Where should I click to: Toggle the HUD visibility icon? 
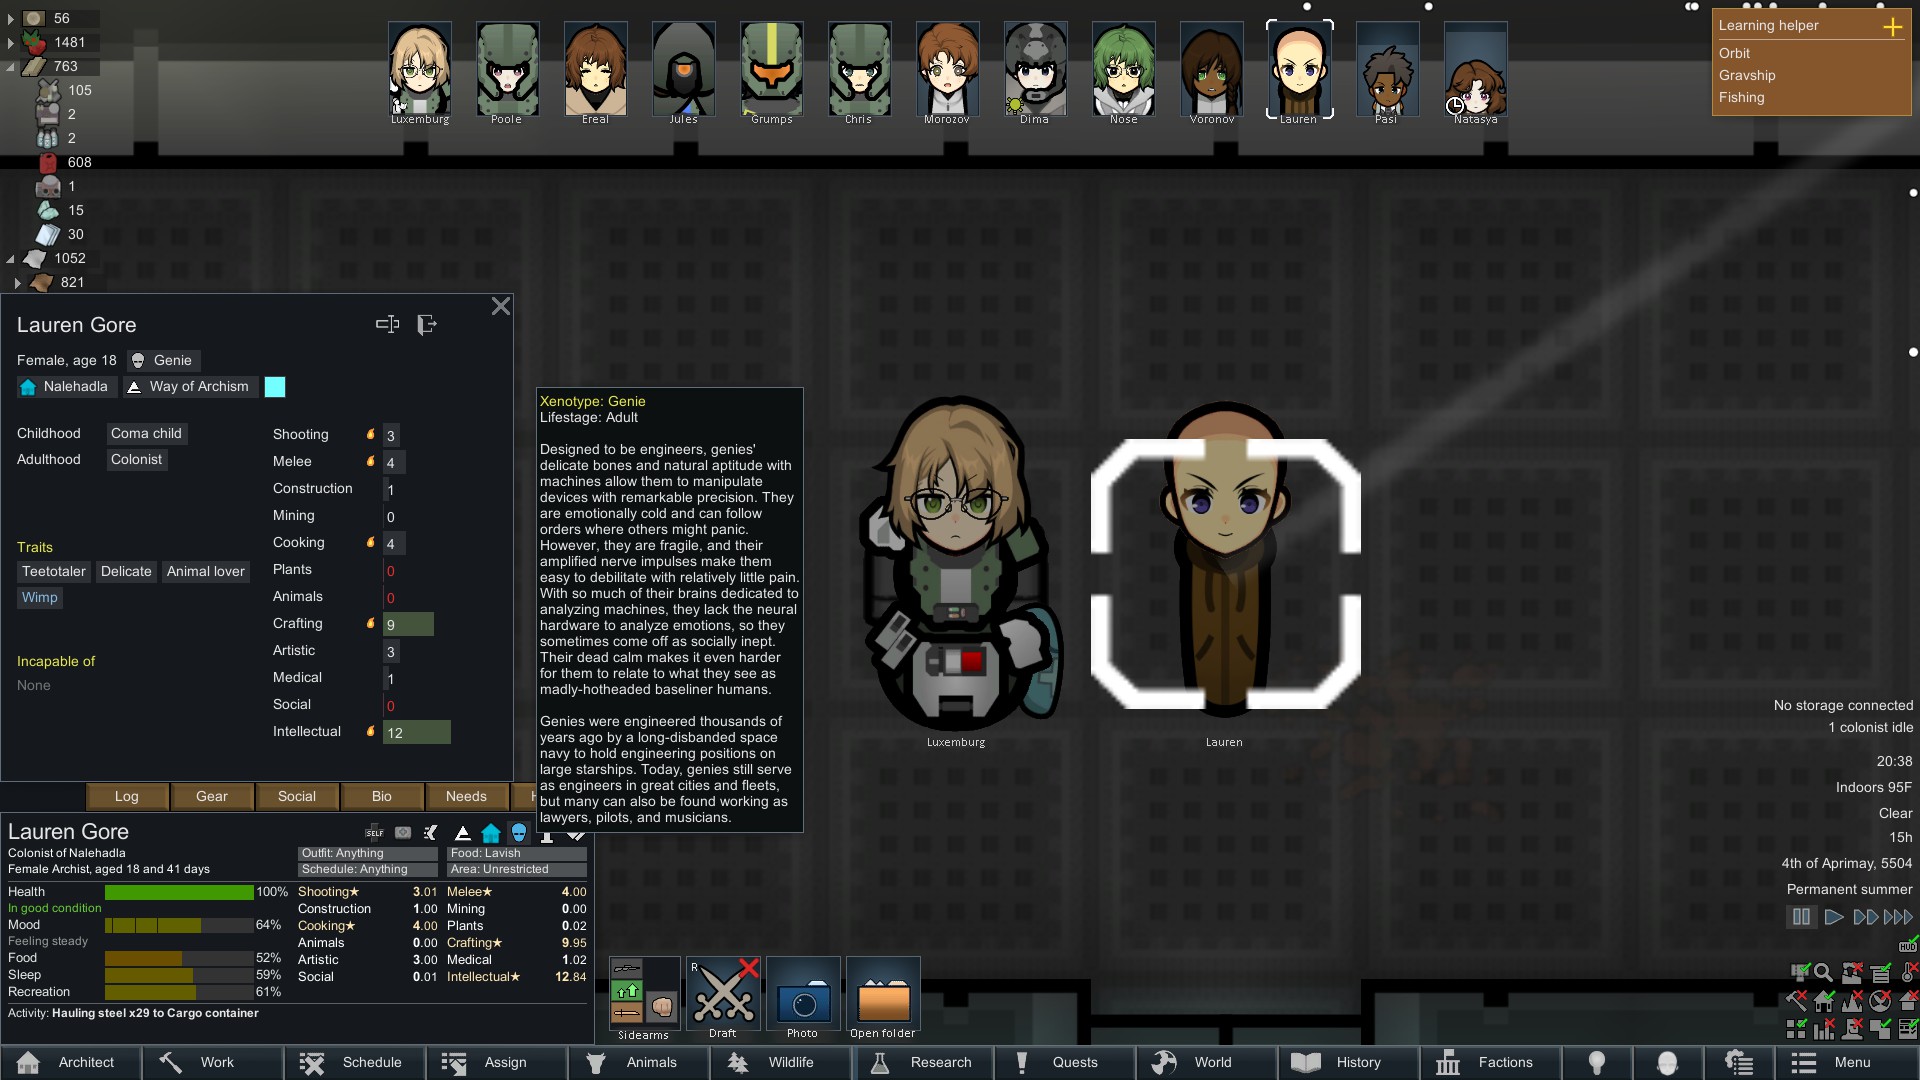click(1908, 945)
